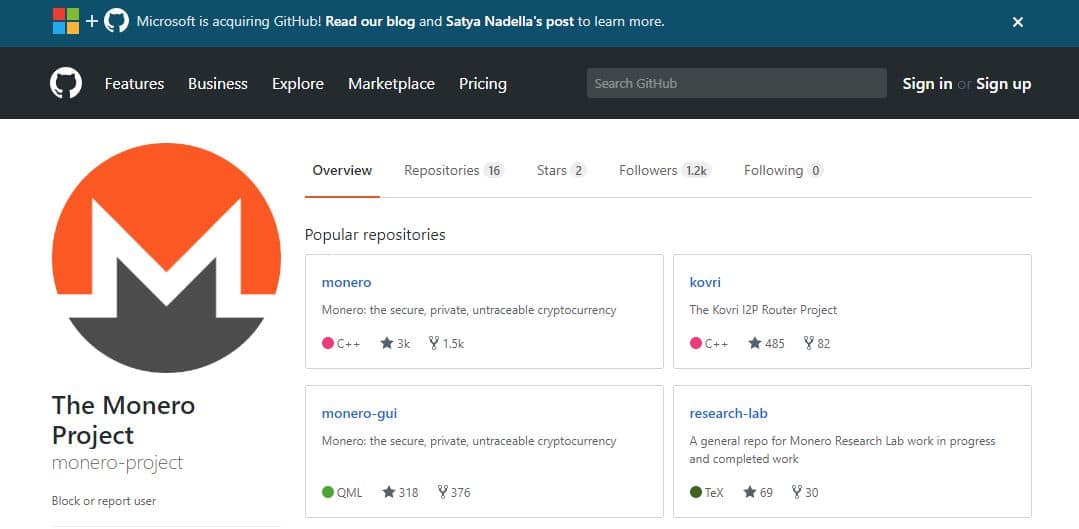
Task: Open the monero-gui repository link
Action: coord(359,413)
